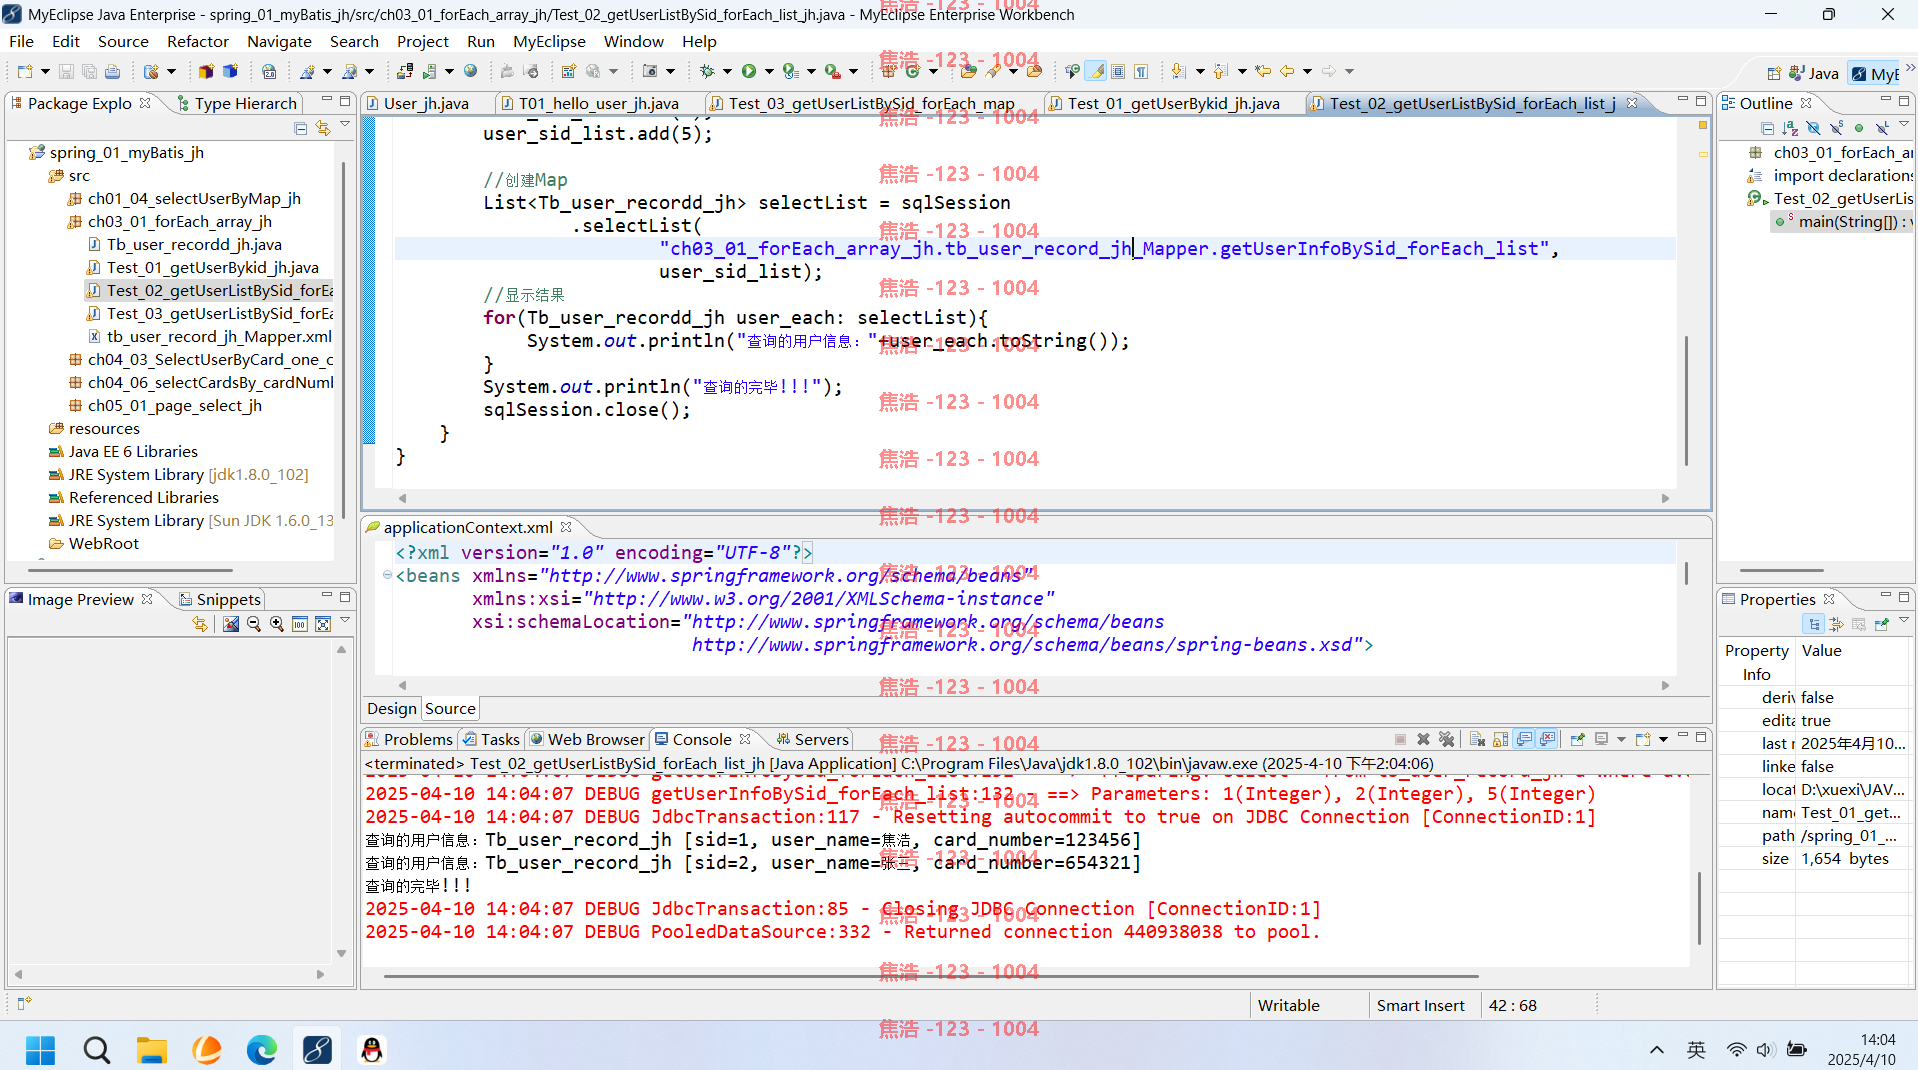Open the Type Hierarchy view tab
Screen dimensions: 1918x1070
pos(237,103)
